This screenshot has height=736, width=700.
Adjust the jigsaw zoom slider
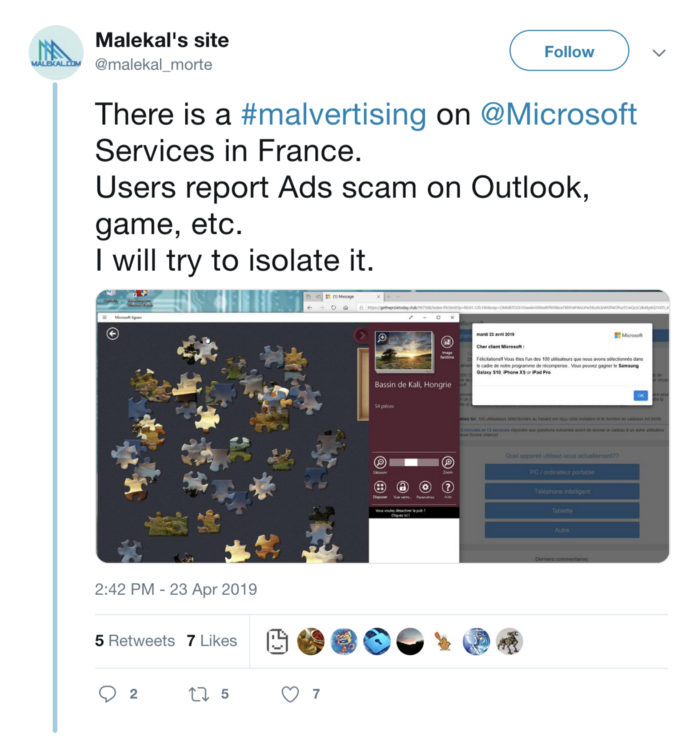[x=413, y=463]
